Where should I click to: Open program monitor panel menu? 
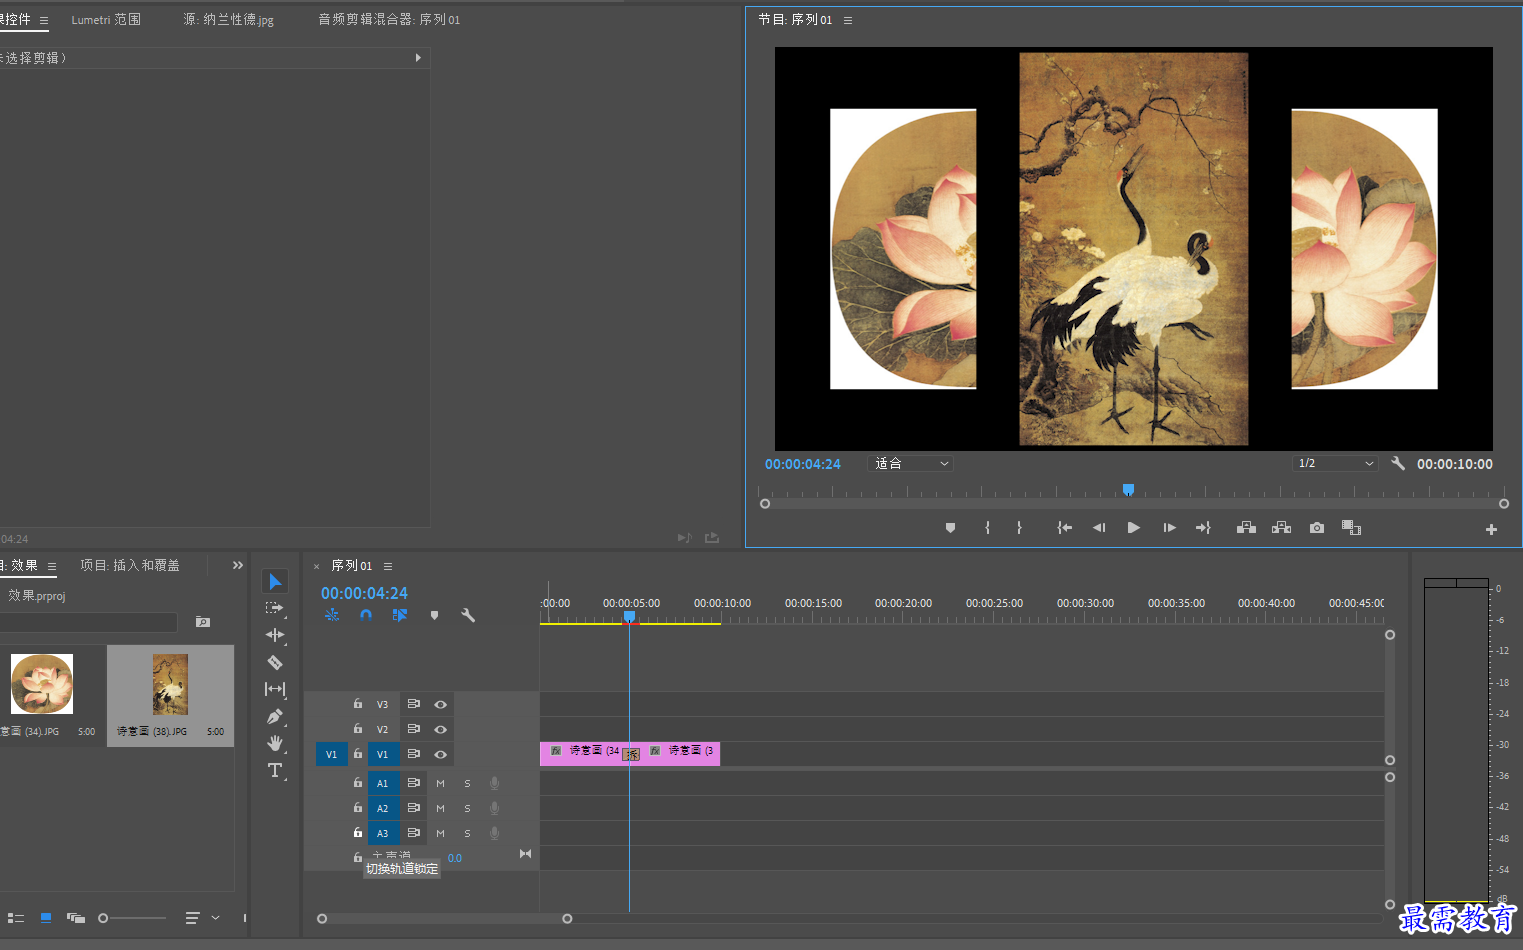[848, 20]
